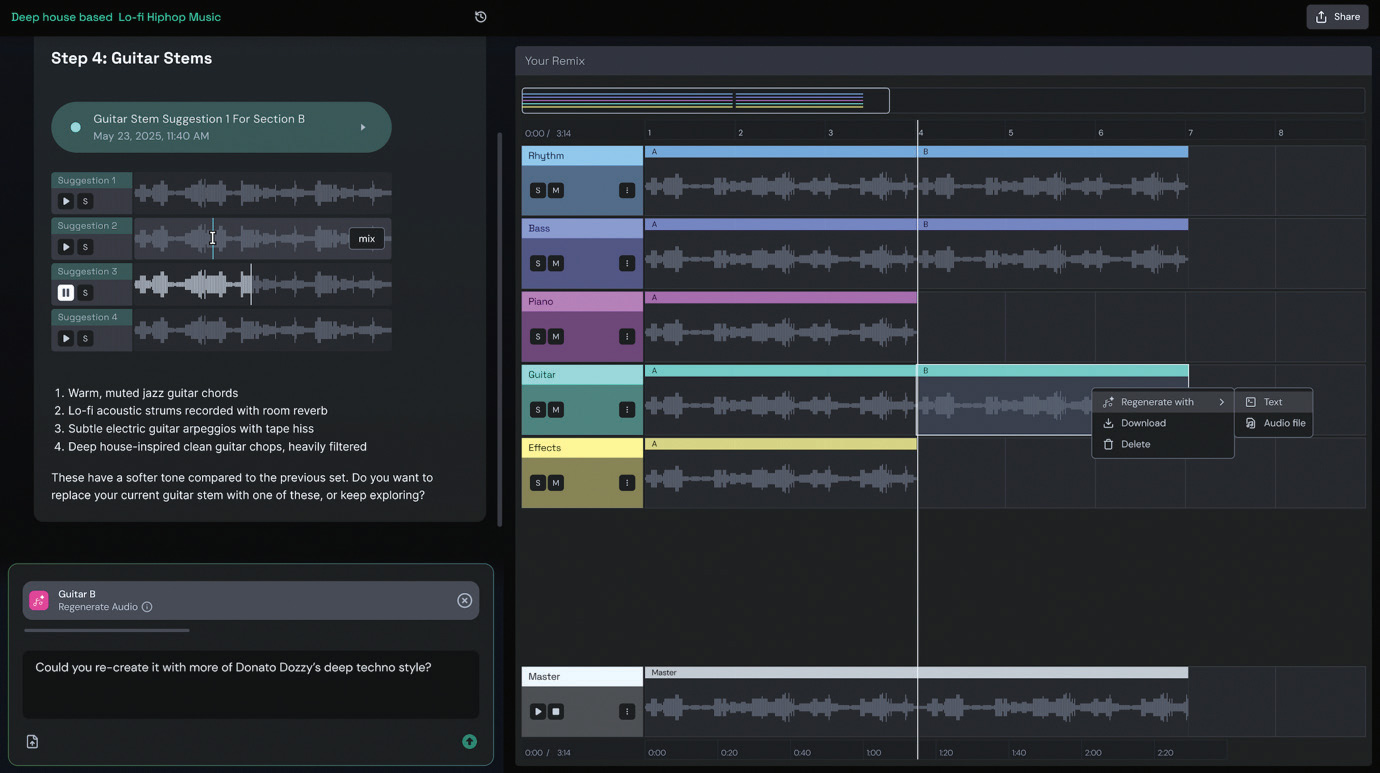Stop the Master track playback
This screenshot has width=1380, height=773.
[x=556, y=712]
